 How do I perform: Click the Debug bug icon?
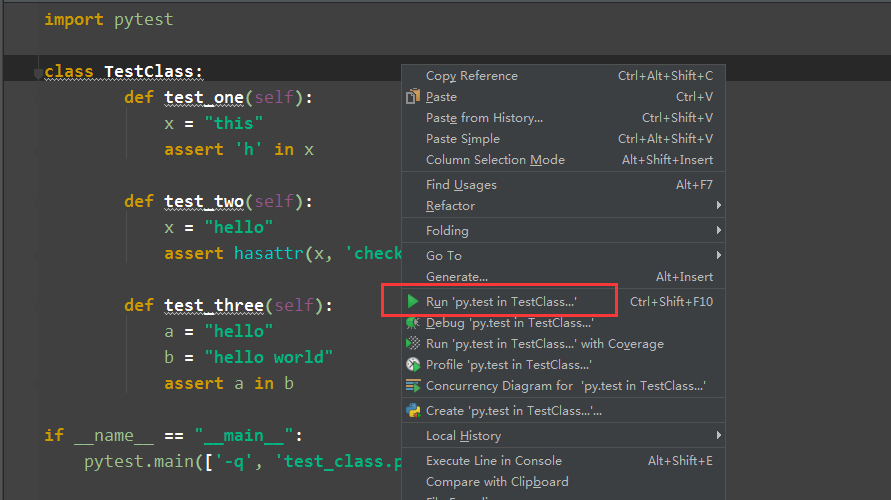click(413, 323)
